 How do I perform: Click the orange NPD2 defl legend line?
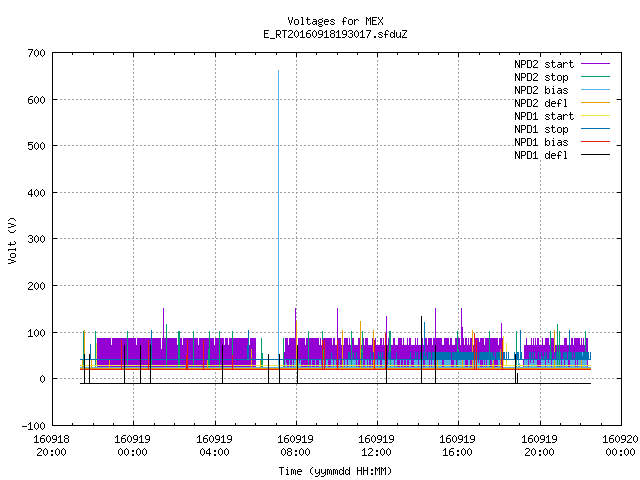click(595, 103)
